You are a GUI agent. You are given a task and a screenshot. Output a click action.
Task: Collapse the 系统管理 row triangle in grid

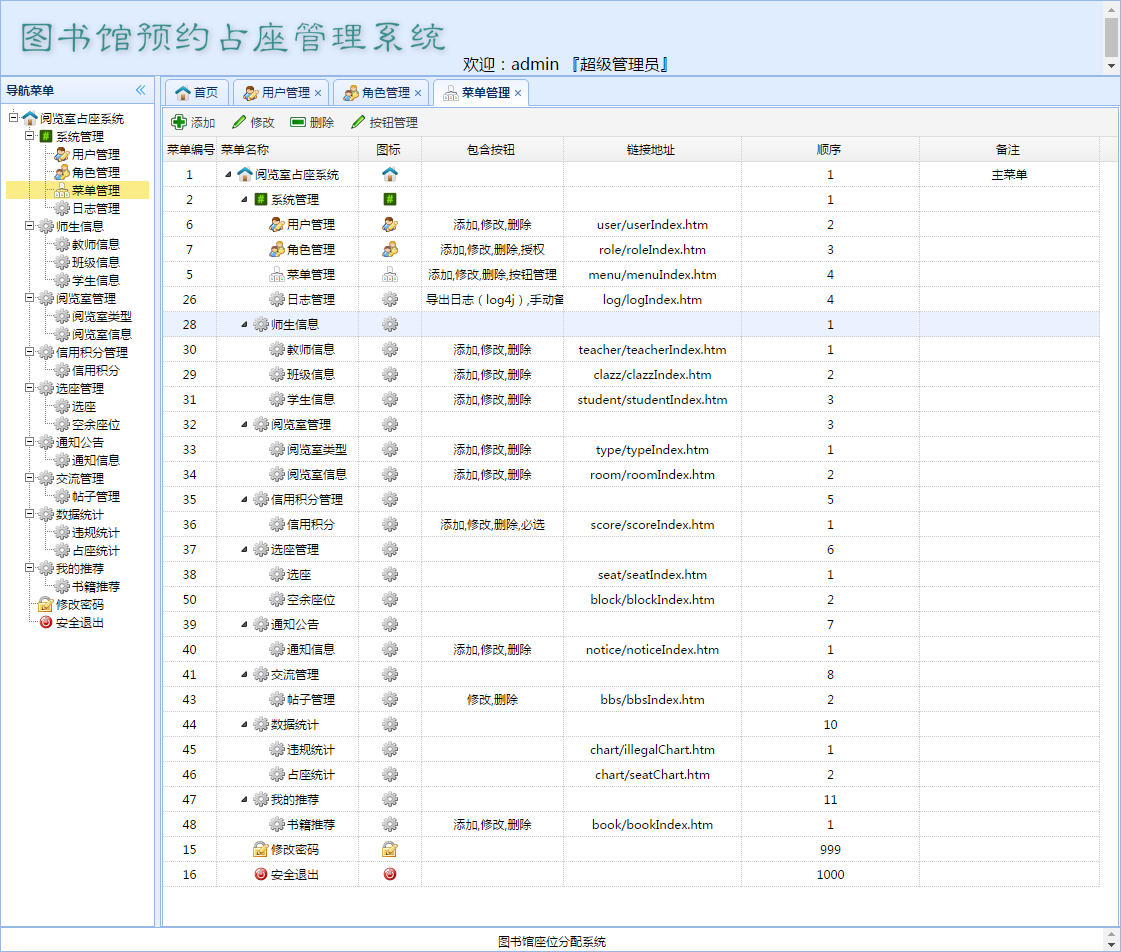[x=244, y=199]
